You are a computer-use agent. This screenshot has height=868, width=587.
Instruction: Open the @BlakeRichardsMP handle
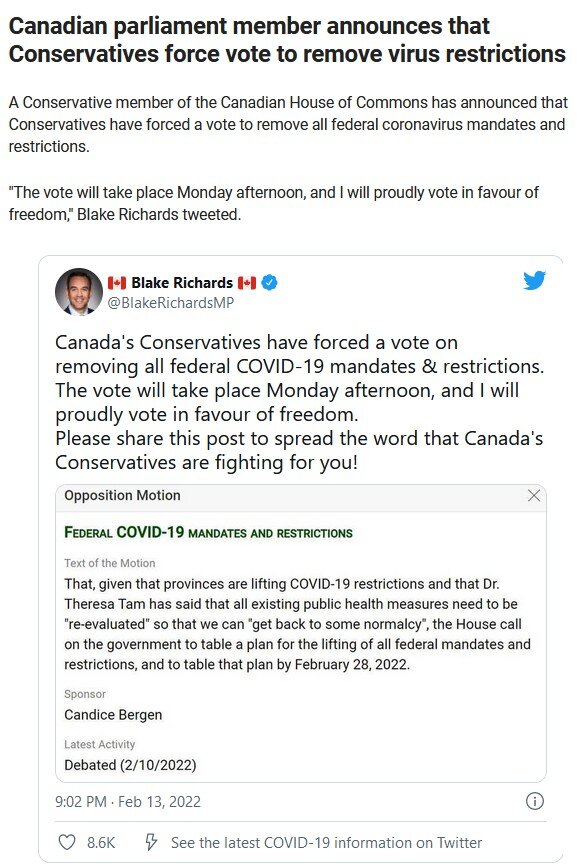tap(171, 303)
